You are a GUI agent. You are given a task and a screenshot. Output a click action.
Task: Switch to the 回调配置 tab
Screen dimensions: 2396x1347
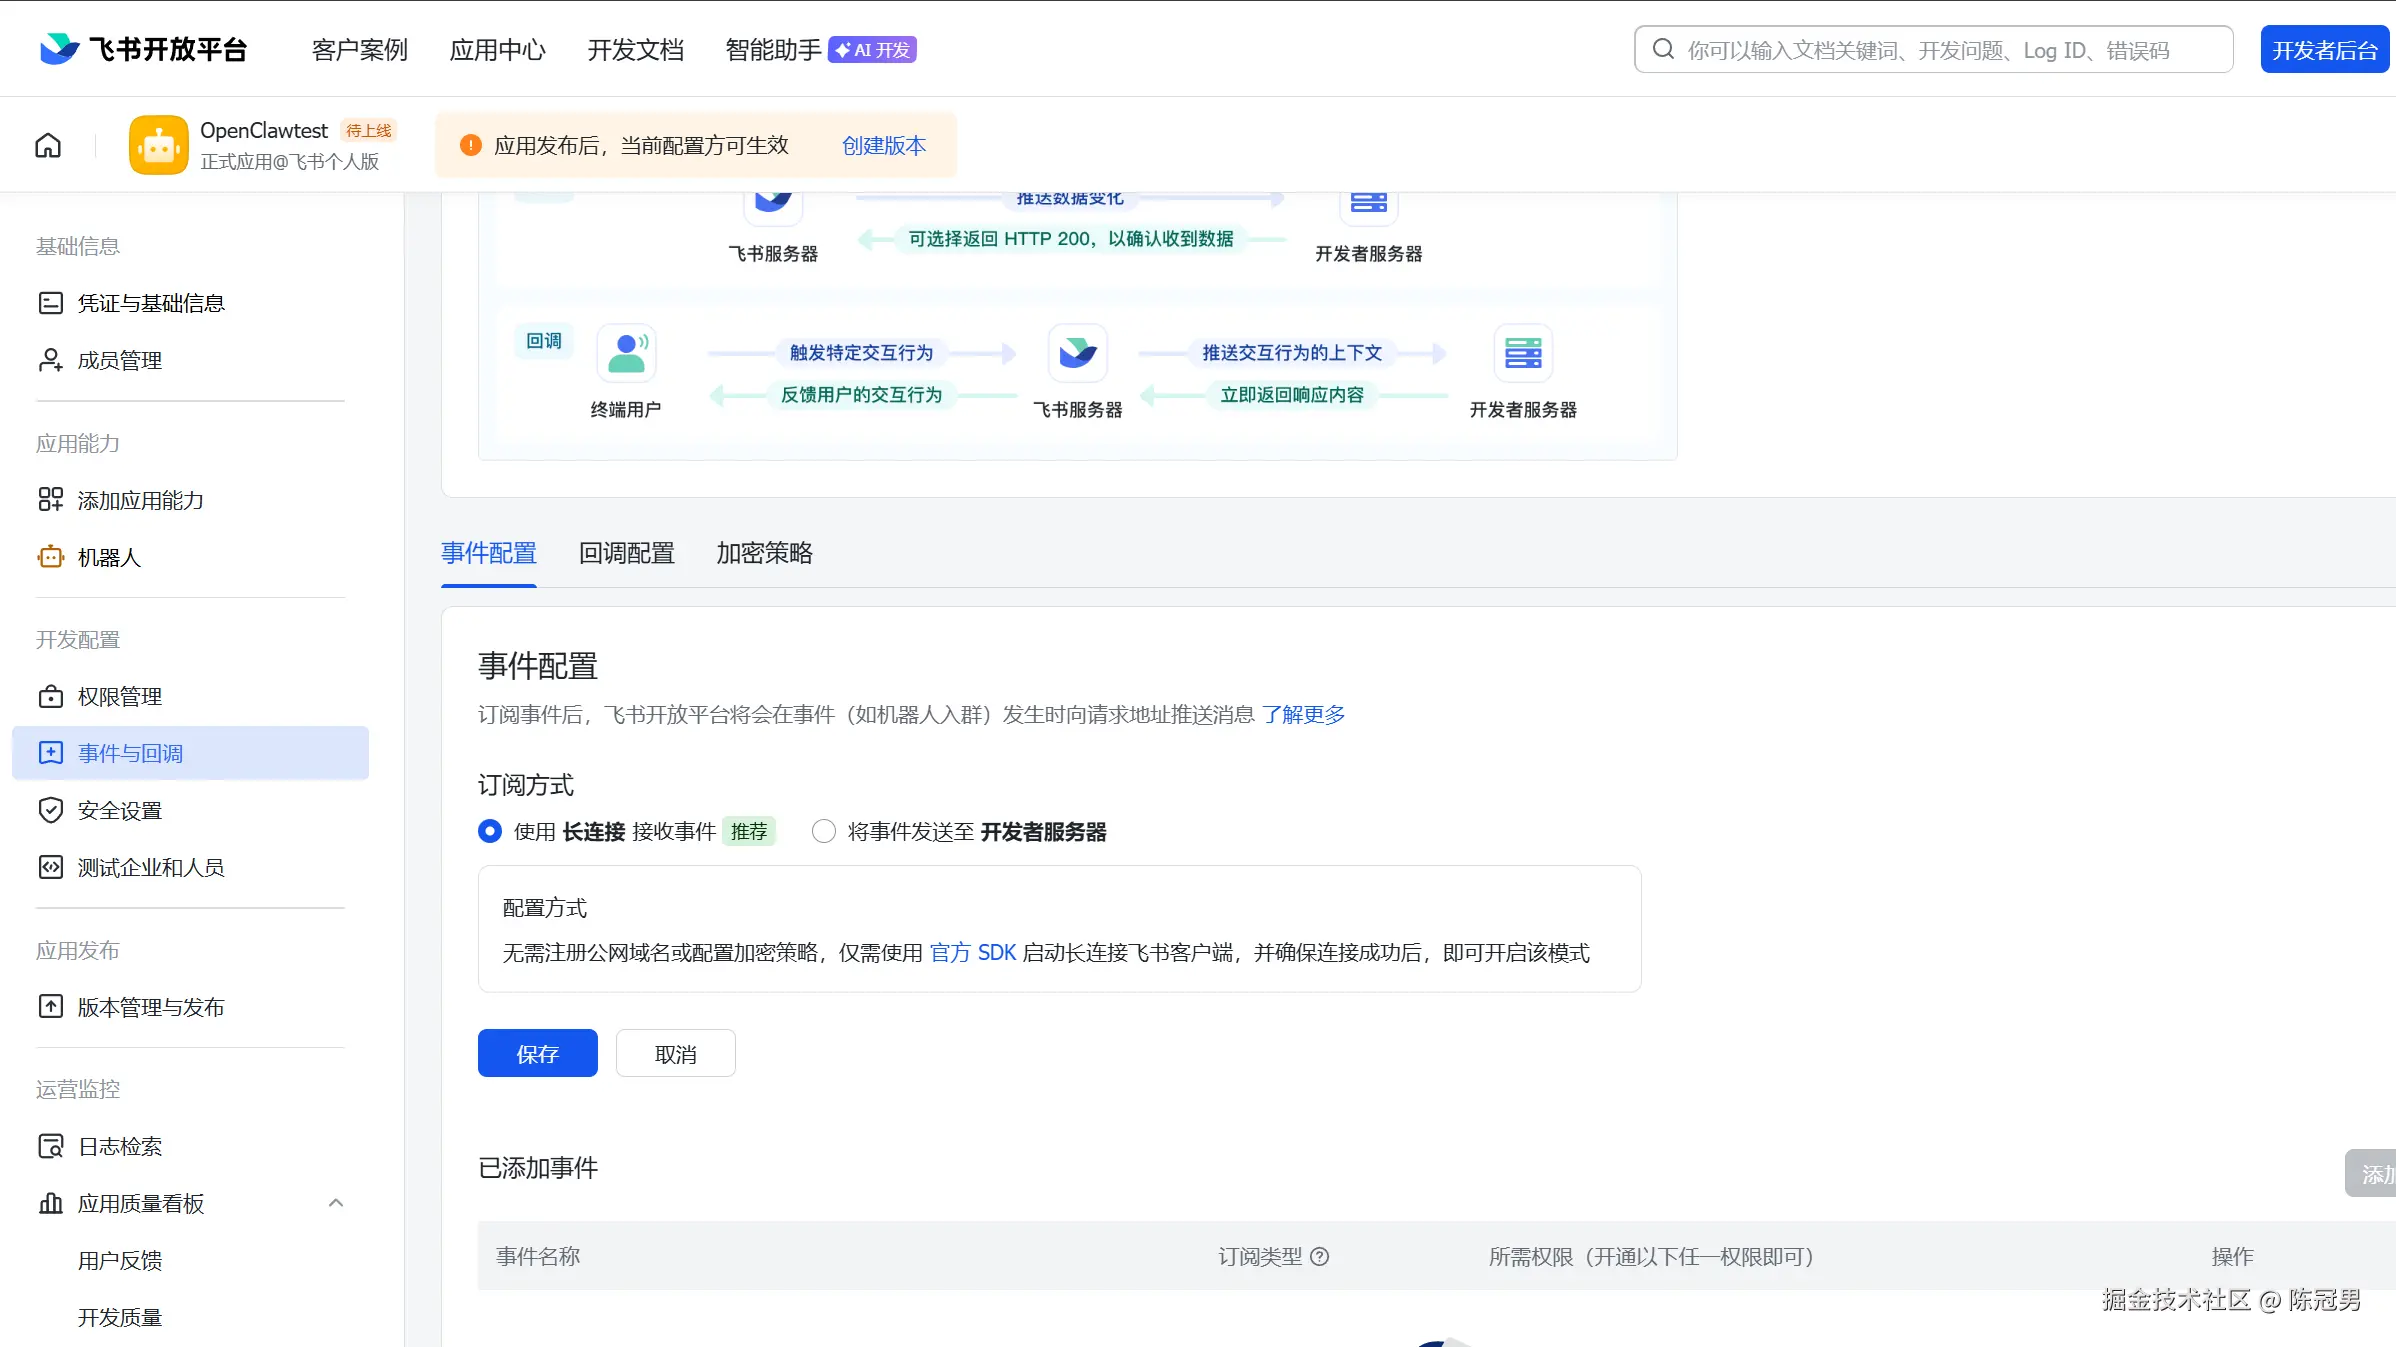coord(625,554)
